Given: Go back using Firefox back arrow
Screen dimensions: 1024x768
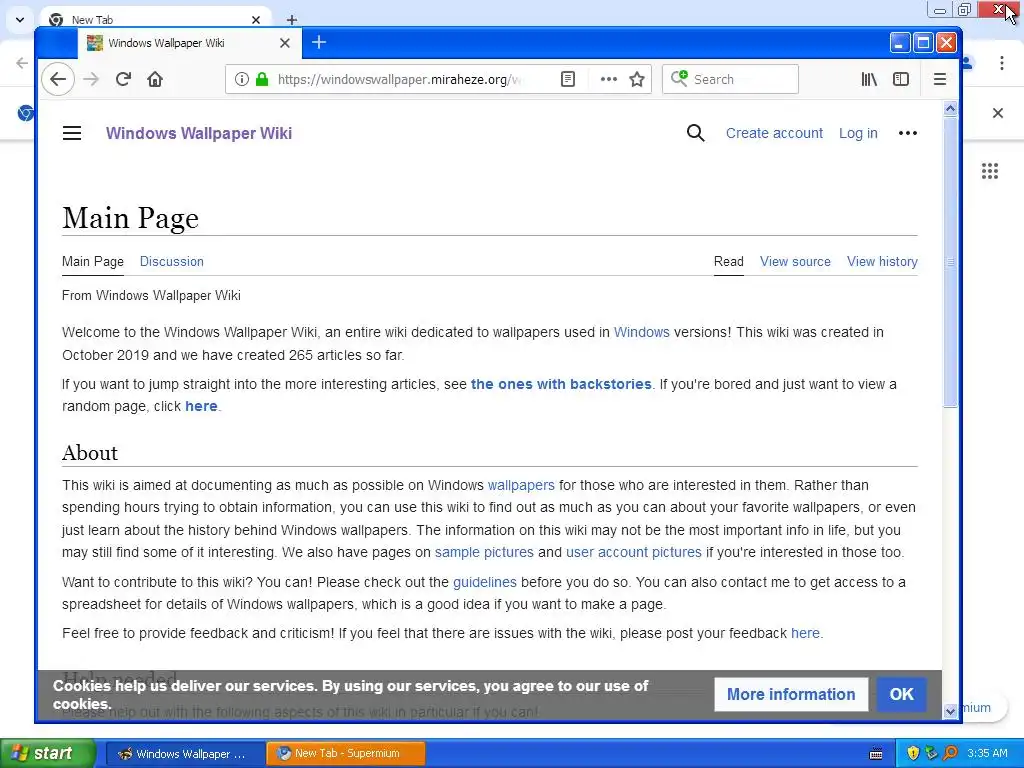Looking at the screenshot, I should (x=57, y=80).
